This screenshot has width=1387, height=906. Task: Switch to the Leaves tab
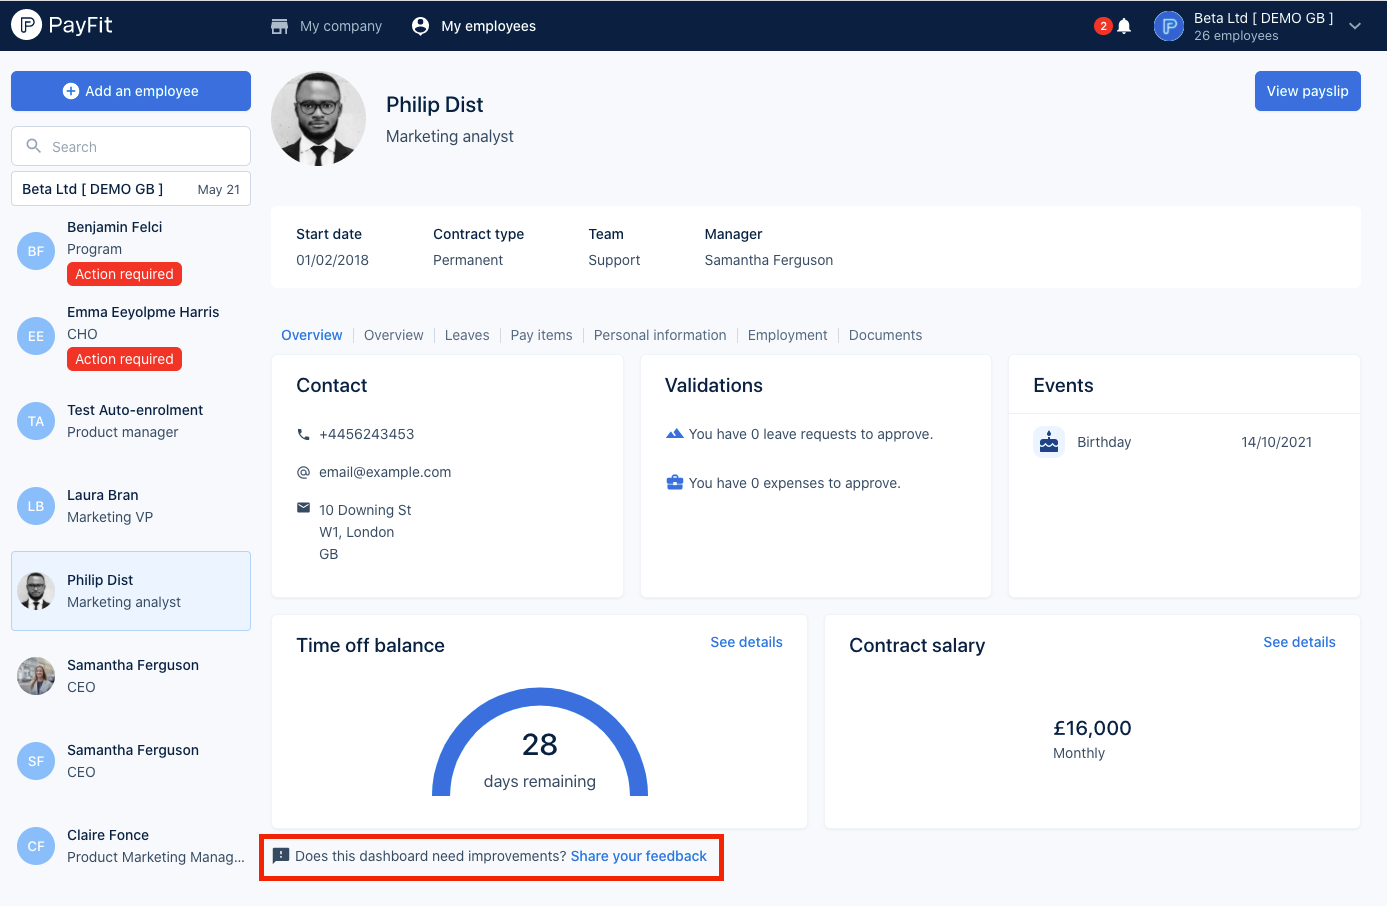coord(467,335)
